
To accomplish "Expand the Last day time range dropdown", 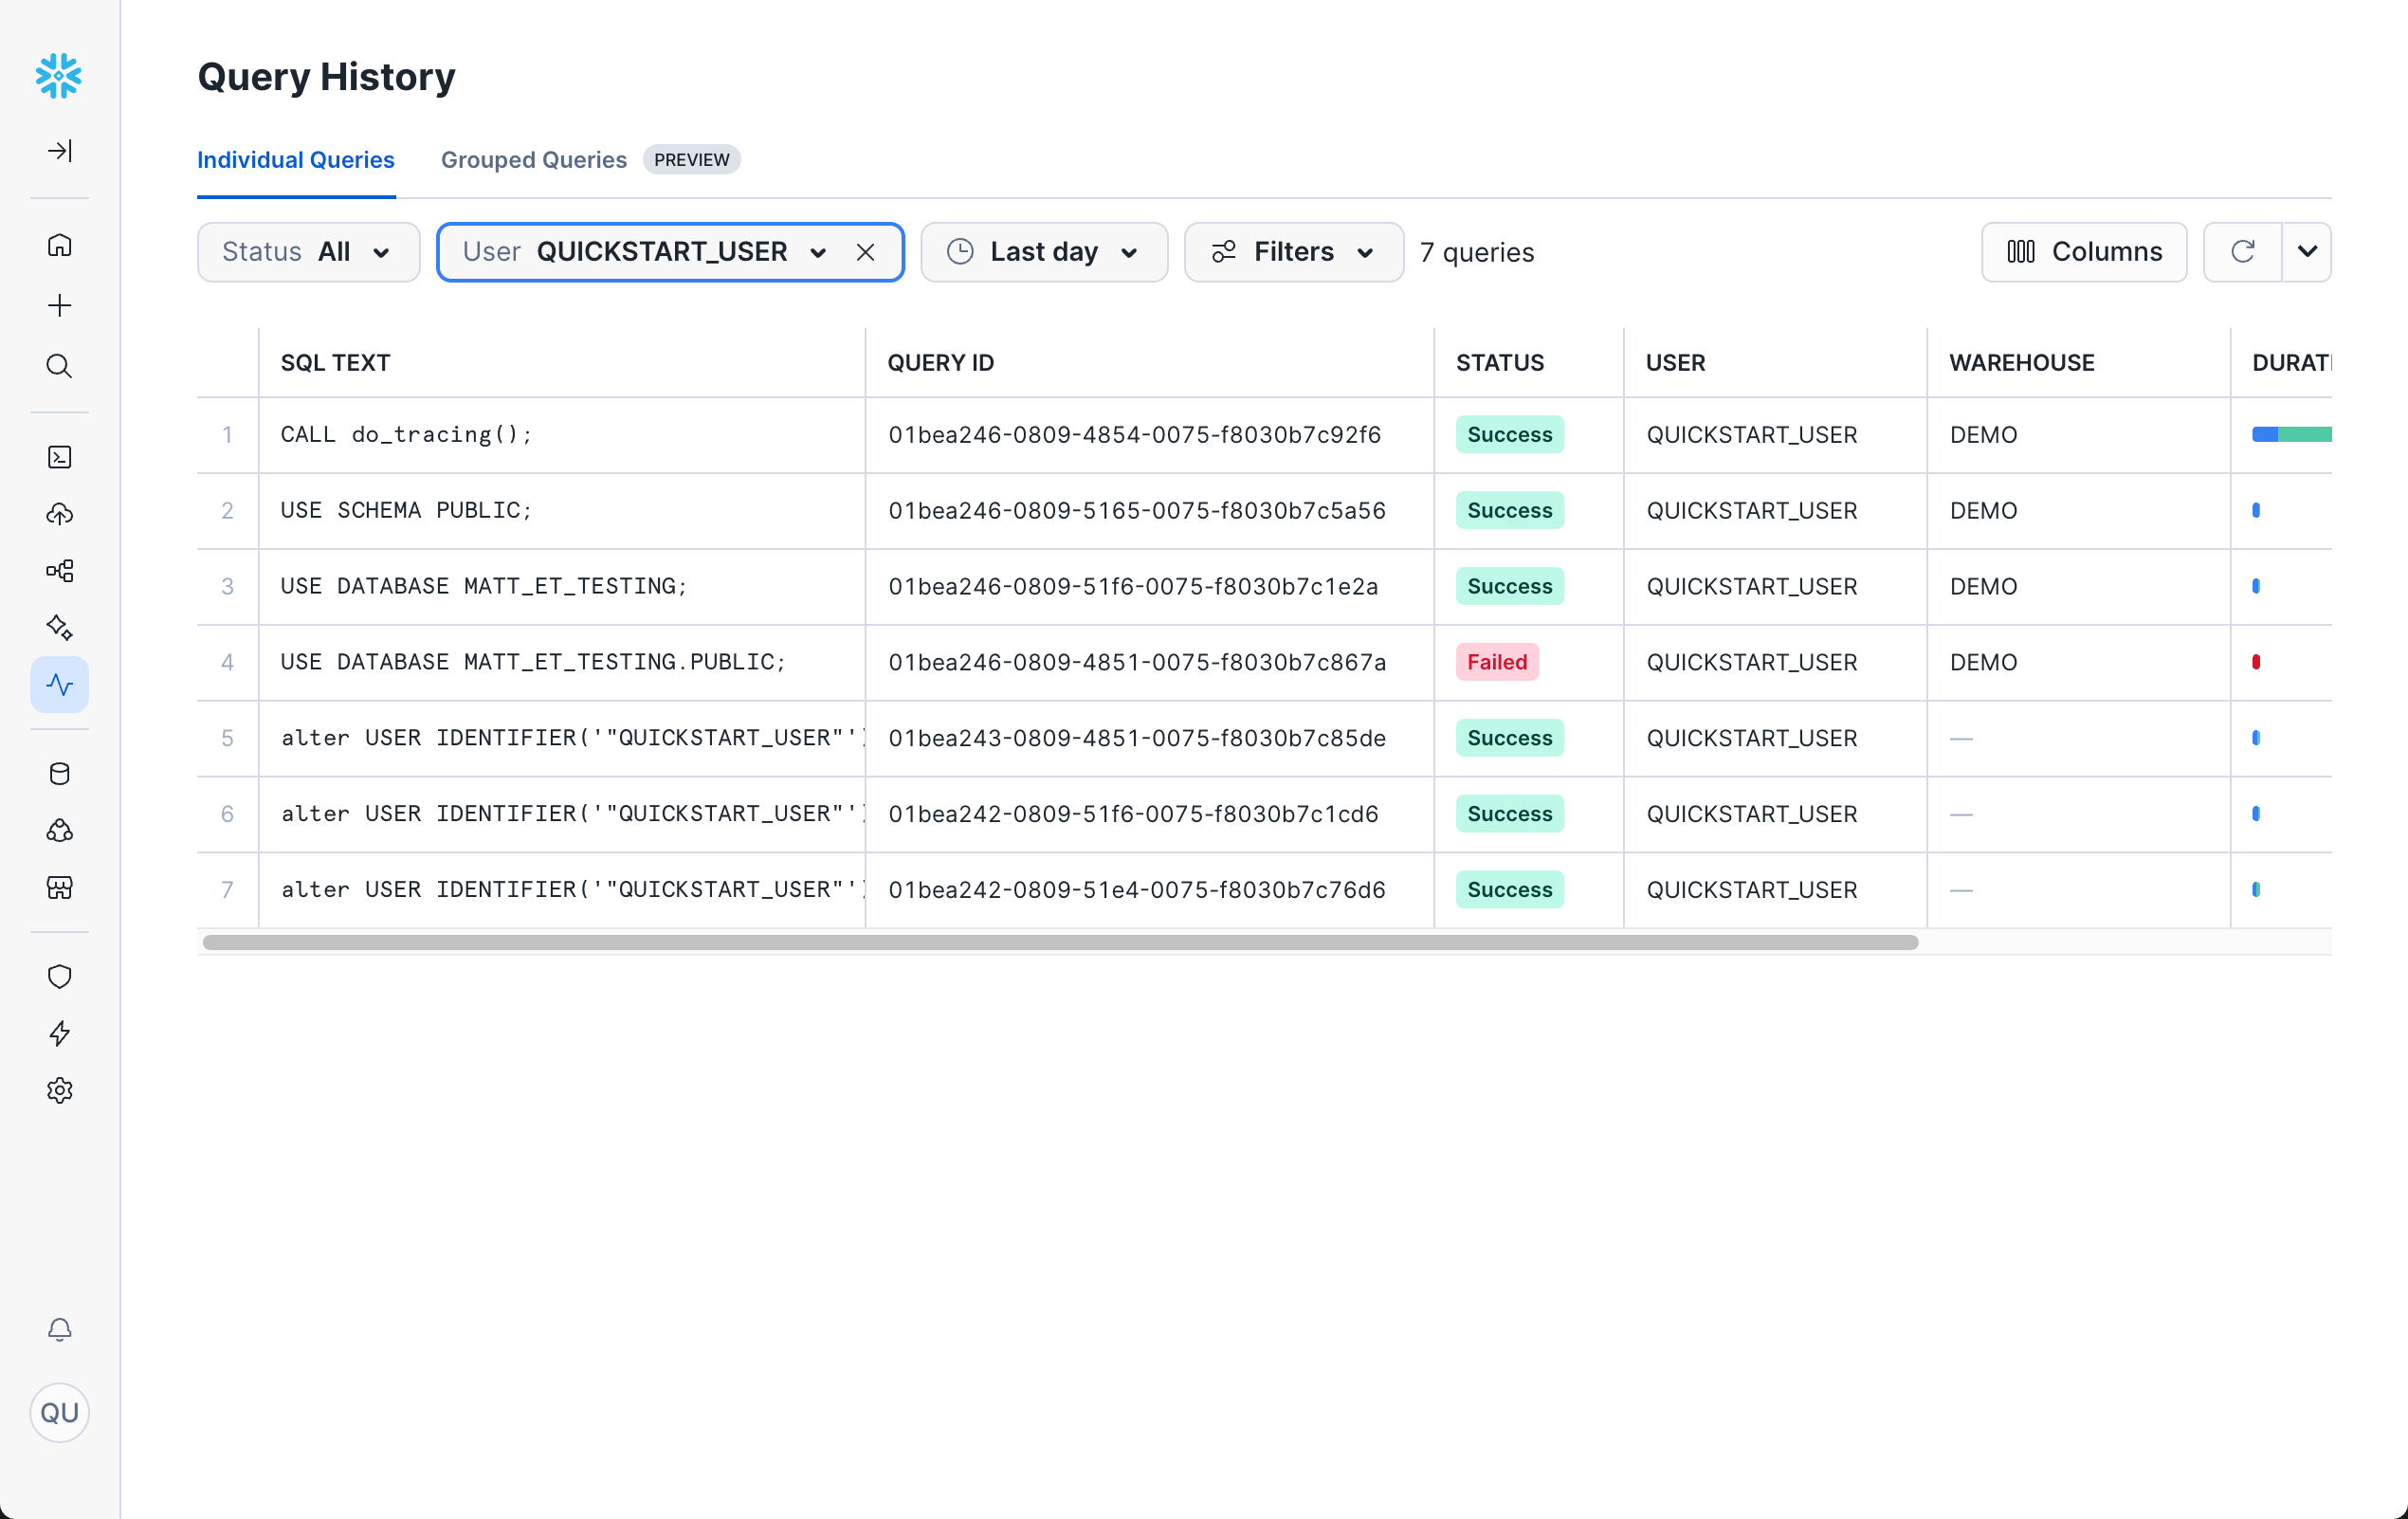I will click(1044, 252).
